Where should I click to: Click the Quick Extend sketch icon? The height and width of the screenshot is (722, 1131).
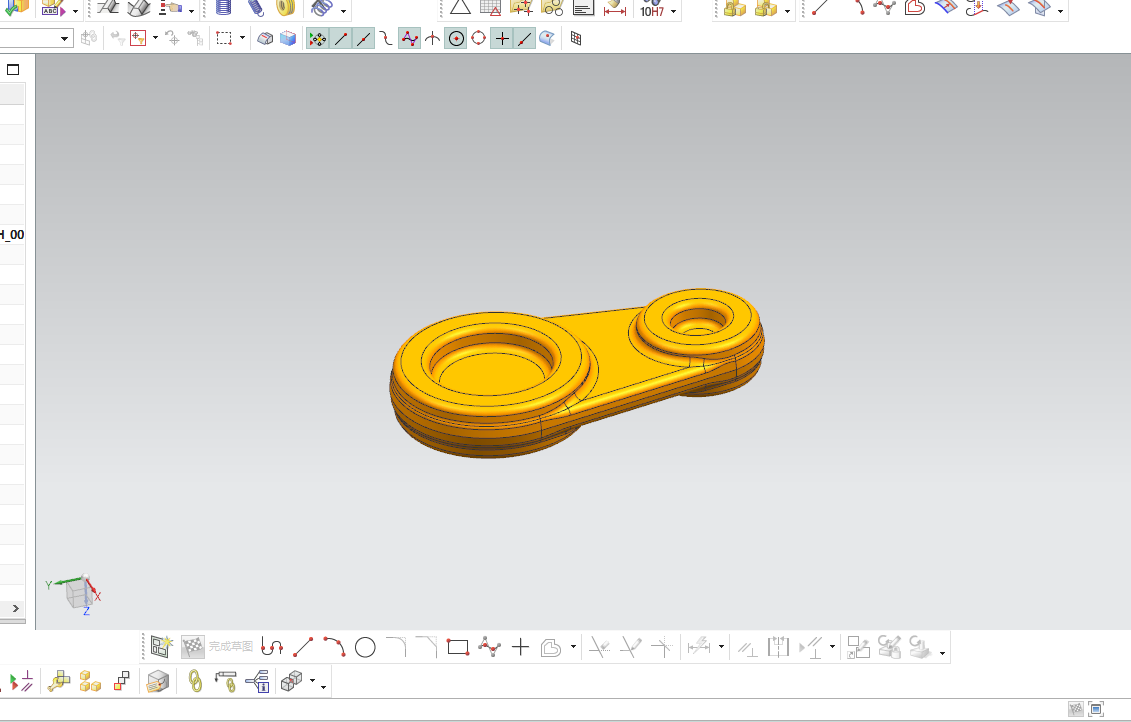click(x=630, y=647)
